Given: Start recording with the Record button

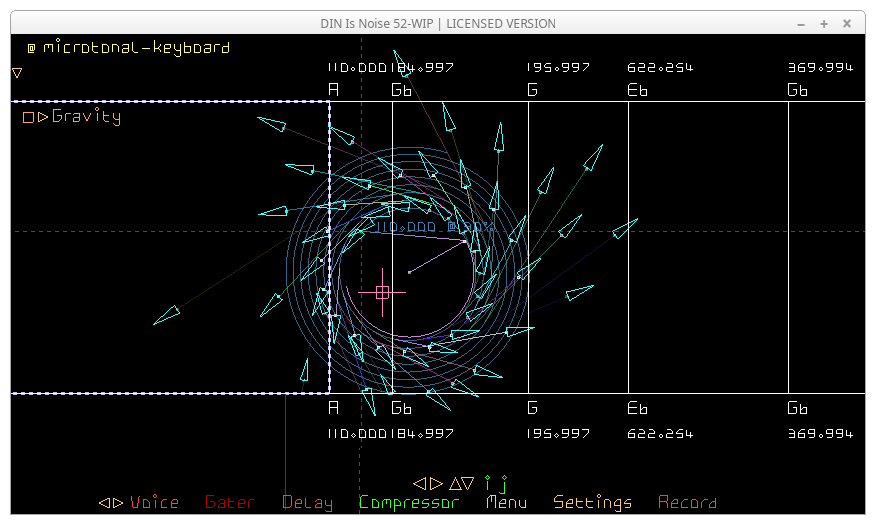Looking at the screenshot, I should pyautogui.click(x=687, y=503).
